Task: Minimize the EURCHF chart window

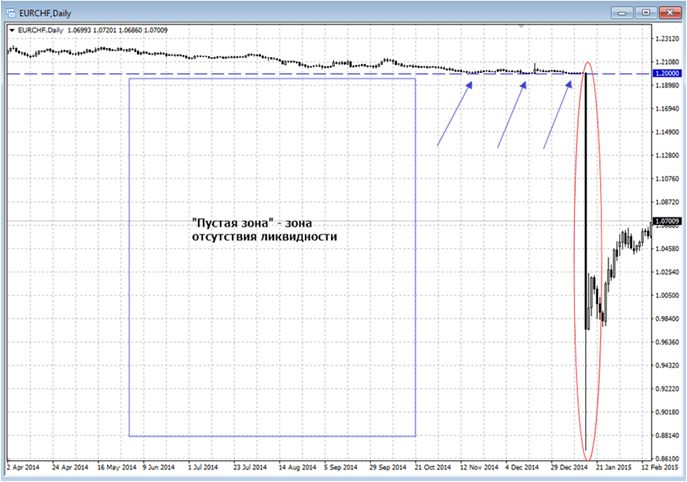Action: click(x=623, y=11)
